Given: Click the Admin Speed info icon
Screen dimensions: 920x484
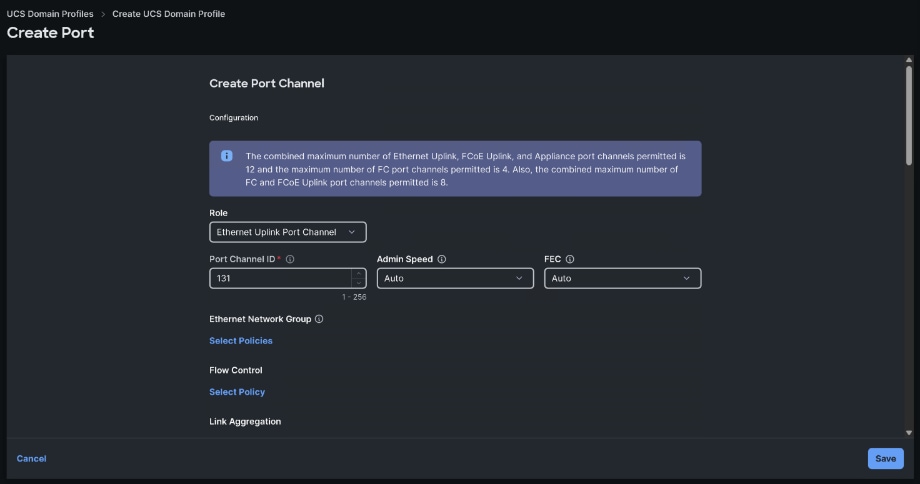Looking at the screenshot, I should click(x=442, y=259).
